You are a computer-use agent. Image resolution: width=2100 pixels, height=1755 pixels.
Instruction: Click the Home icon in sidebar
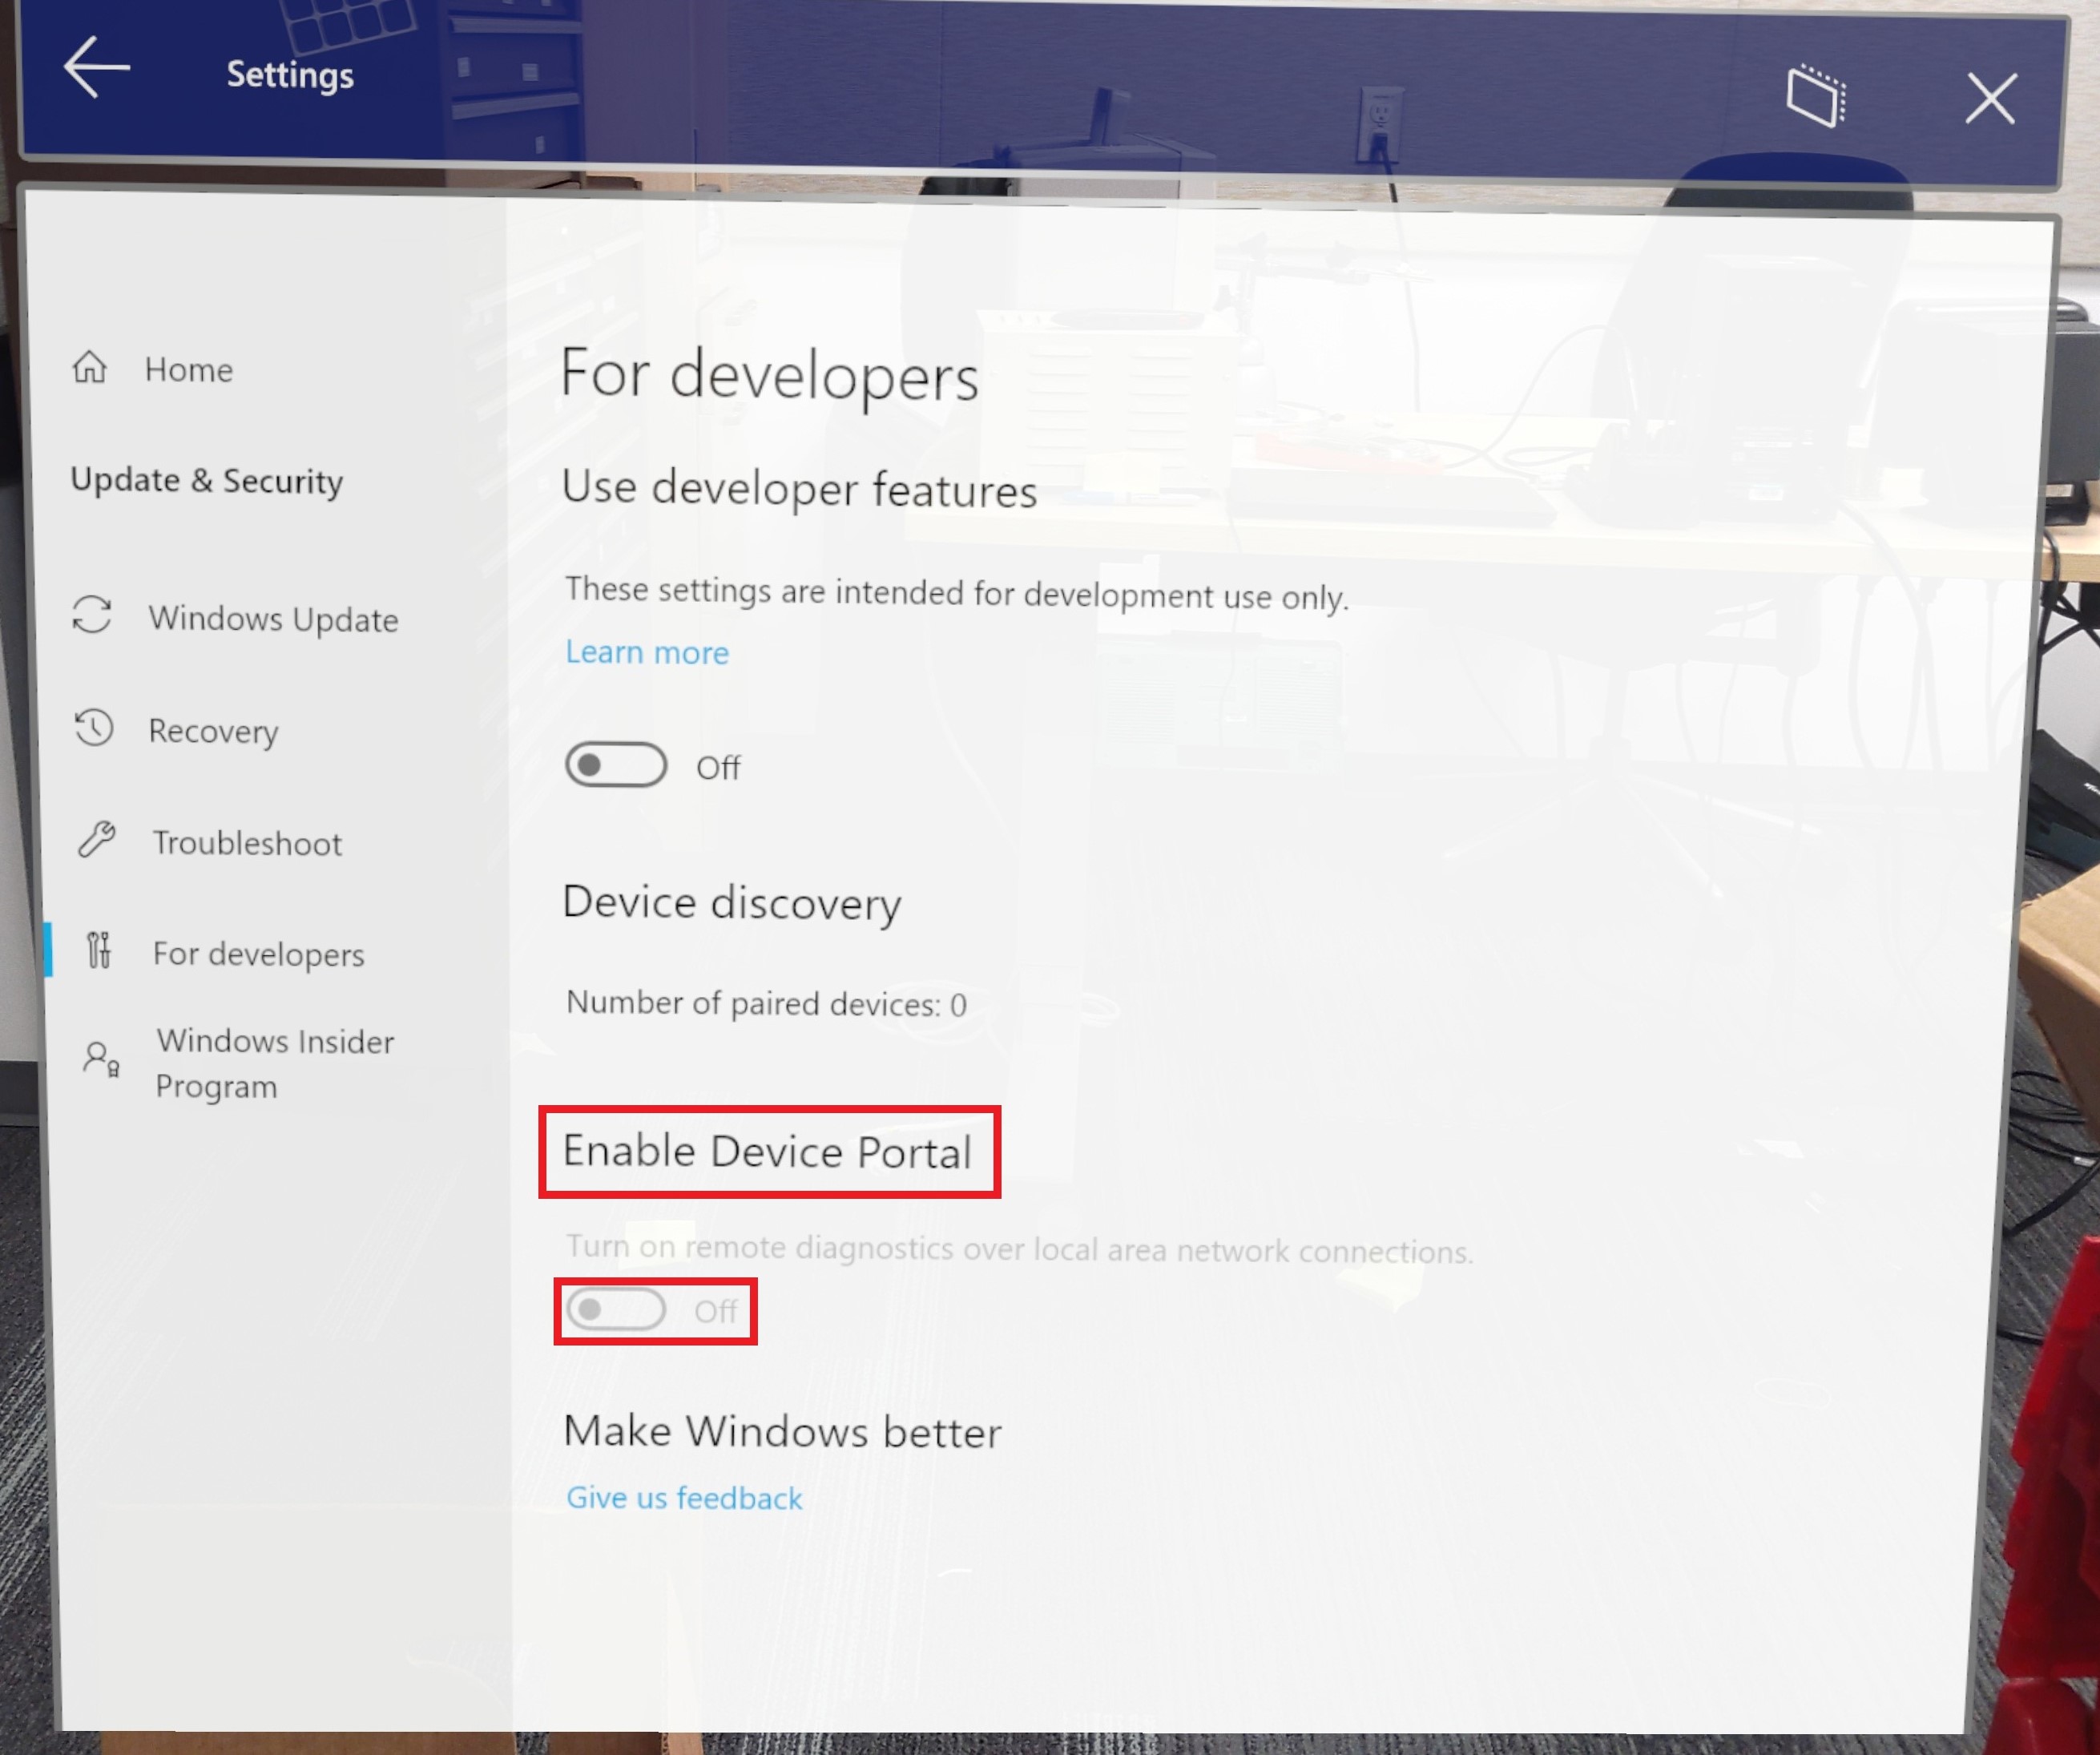pos(92,368)
